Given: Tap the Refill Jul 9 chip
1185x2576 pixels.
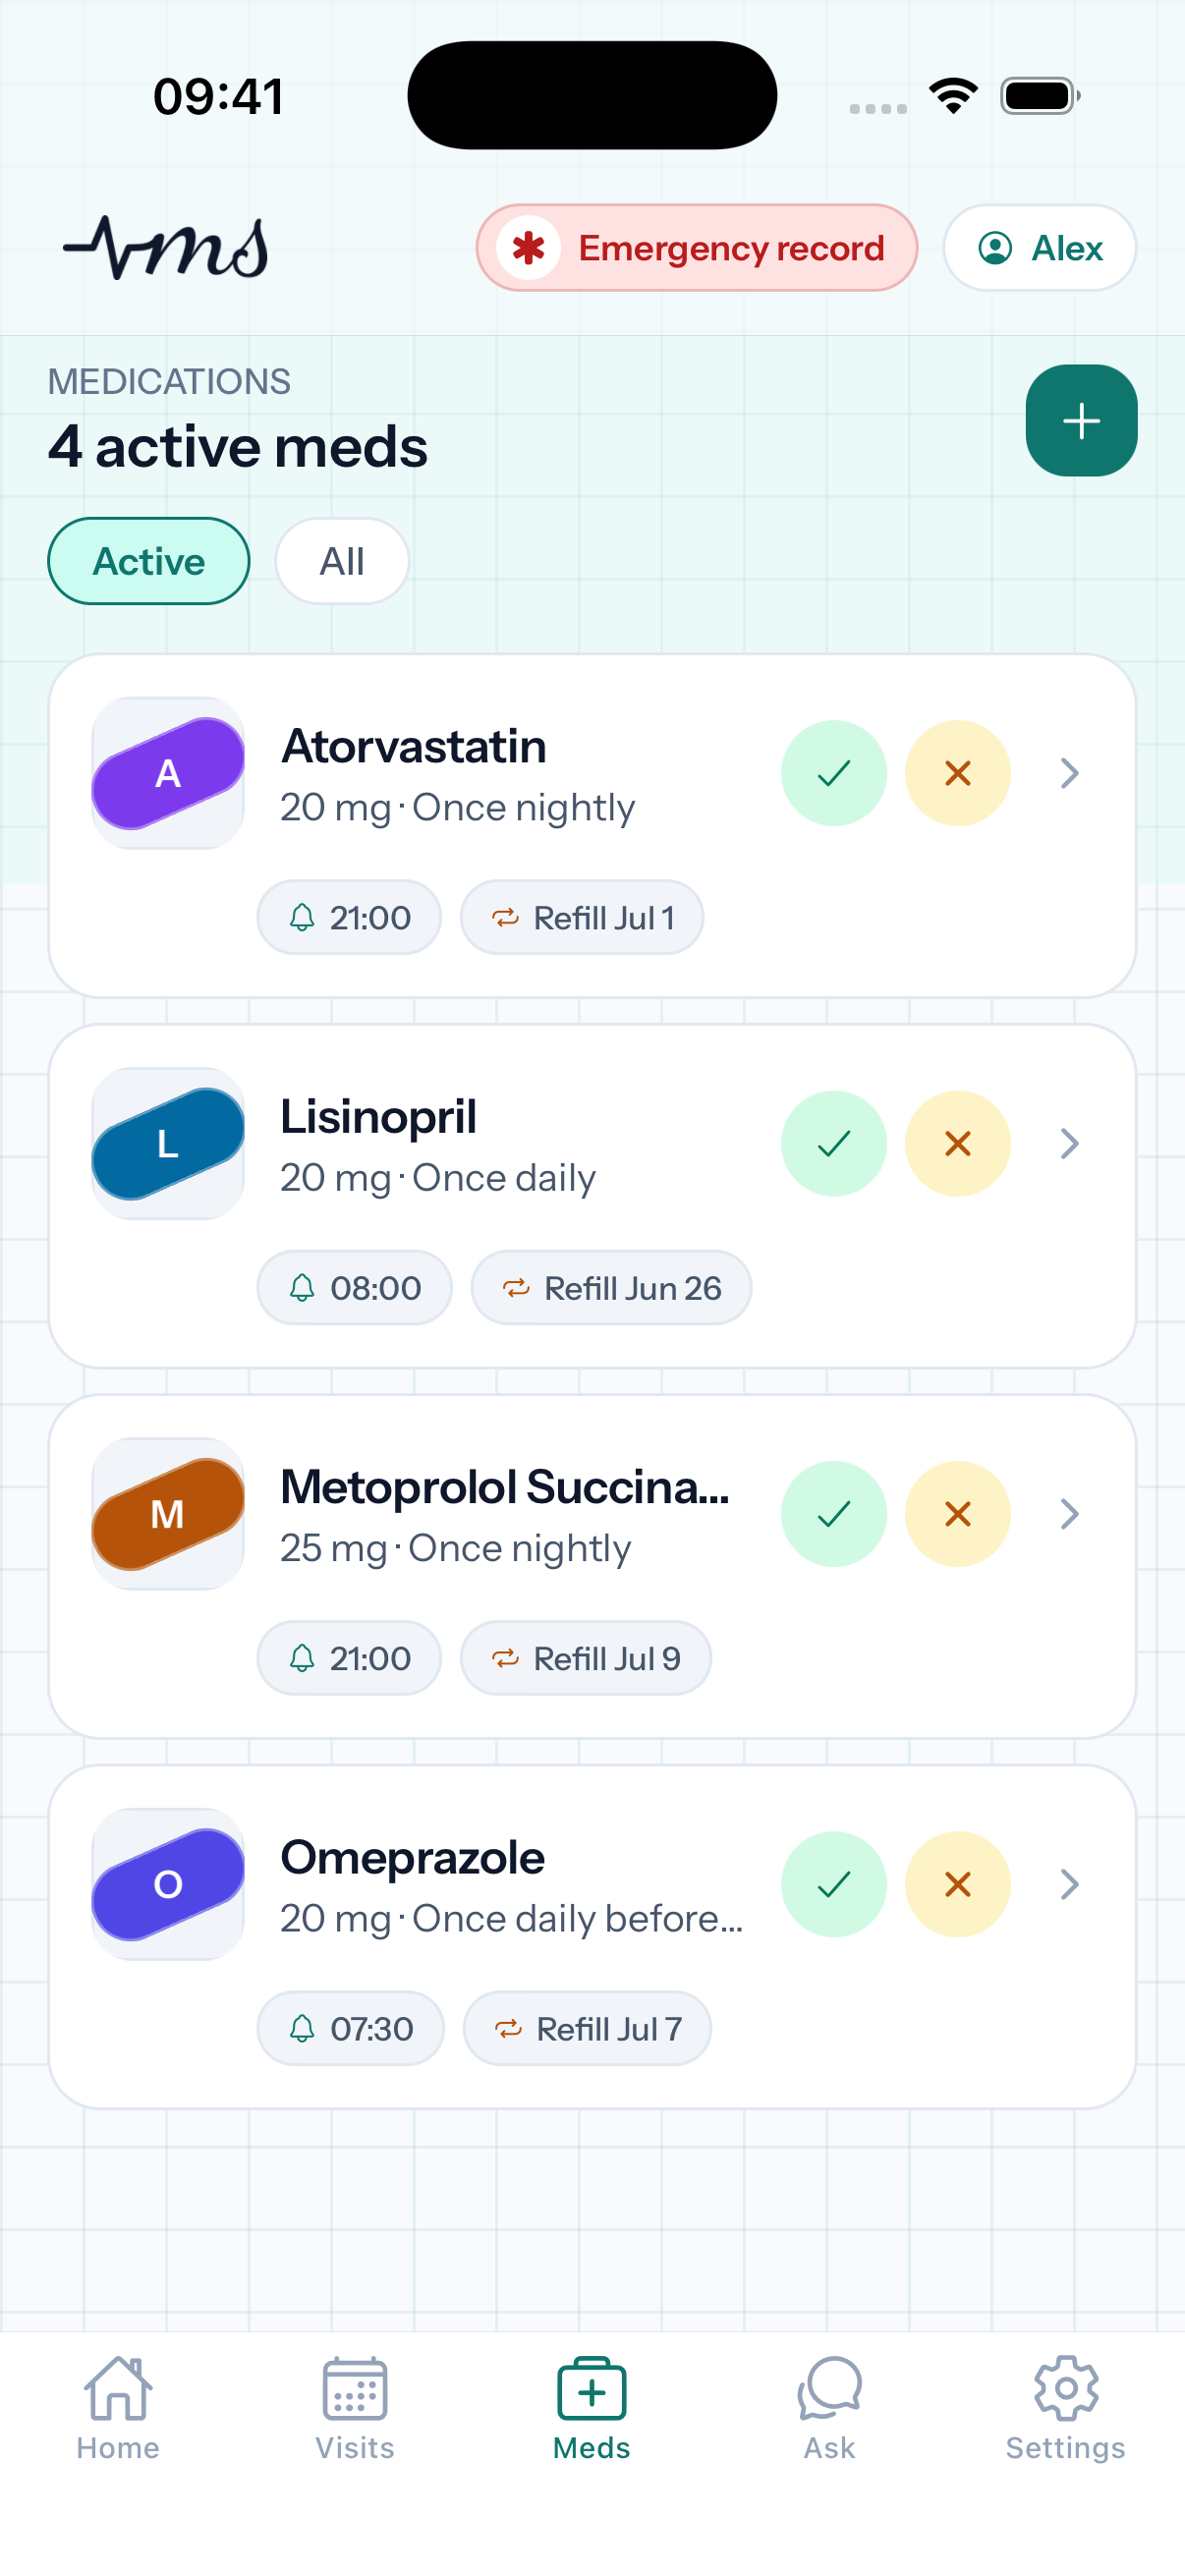Looking at the screenshot, I should pos(586,1658).
